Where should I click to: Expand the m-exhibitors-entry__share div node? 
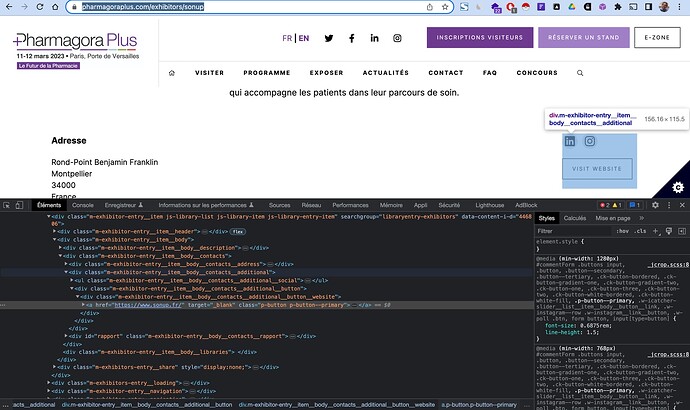tap(55, 367)
